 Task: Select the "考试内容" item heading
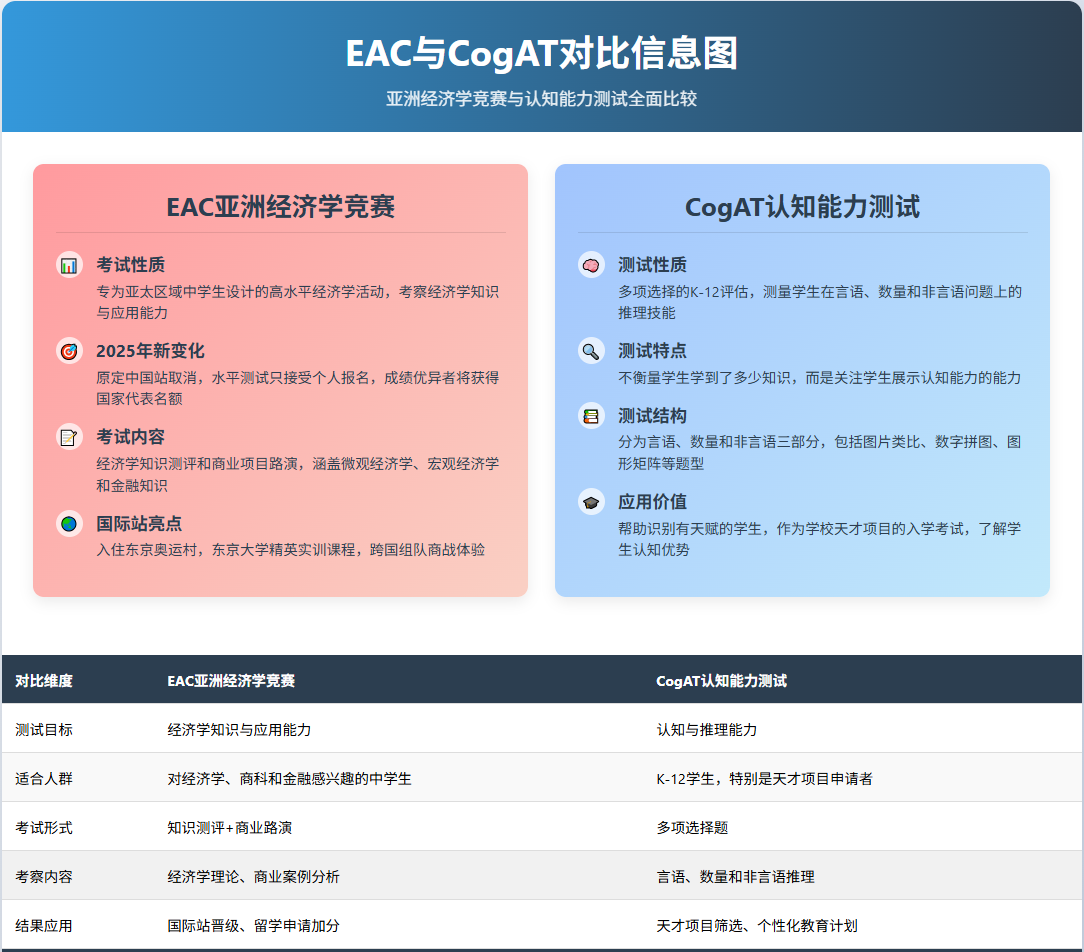pyautogui.click(x=131, y=437)
